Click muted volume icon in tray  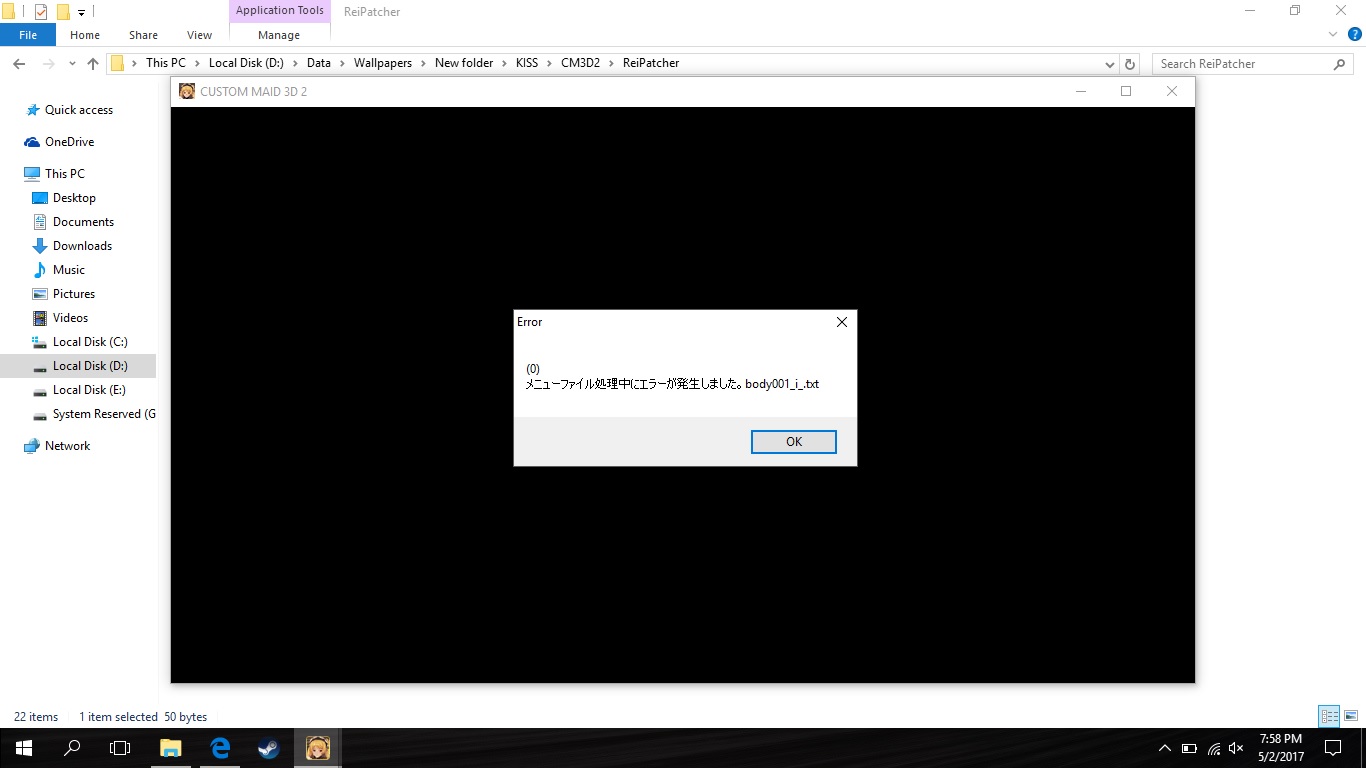pyautogui.click(x=1236, y=748)
